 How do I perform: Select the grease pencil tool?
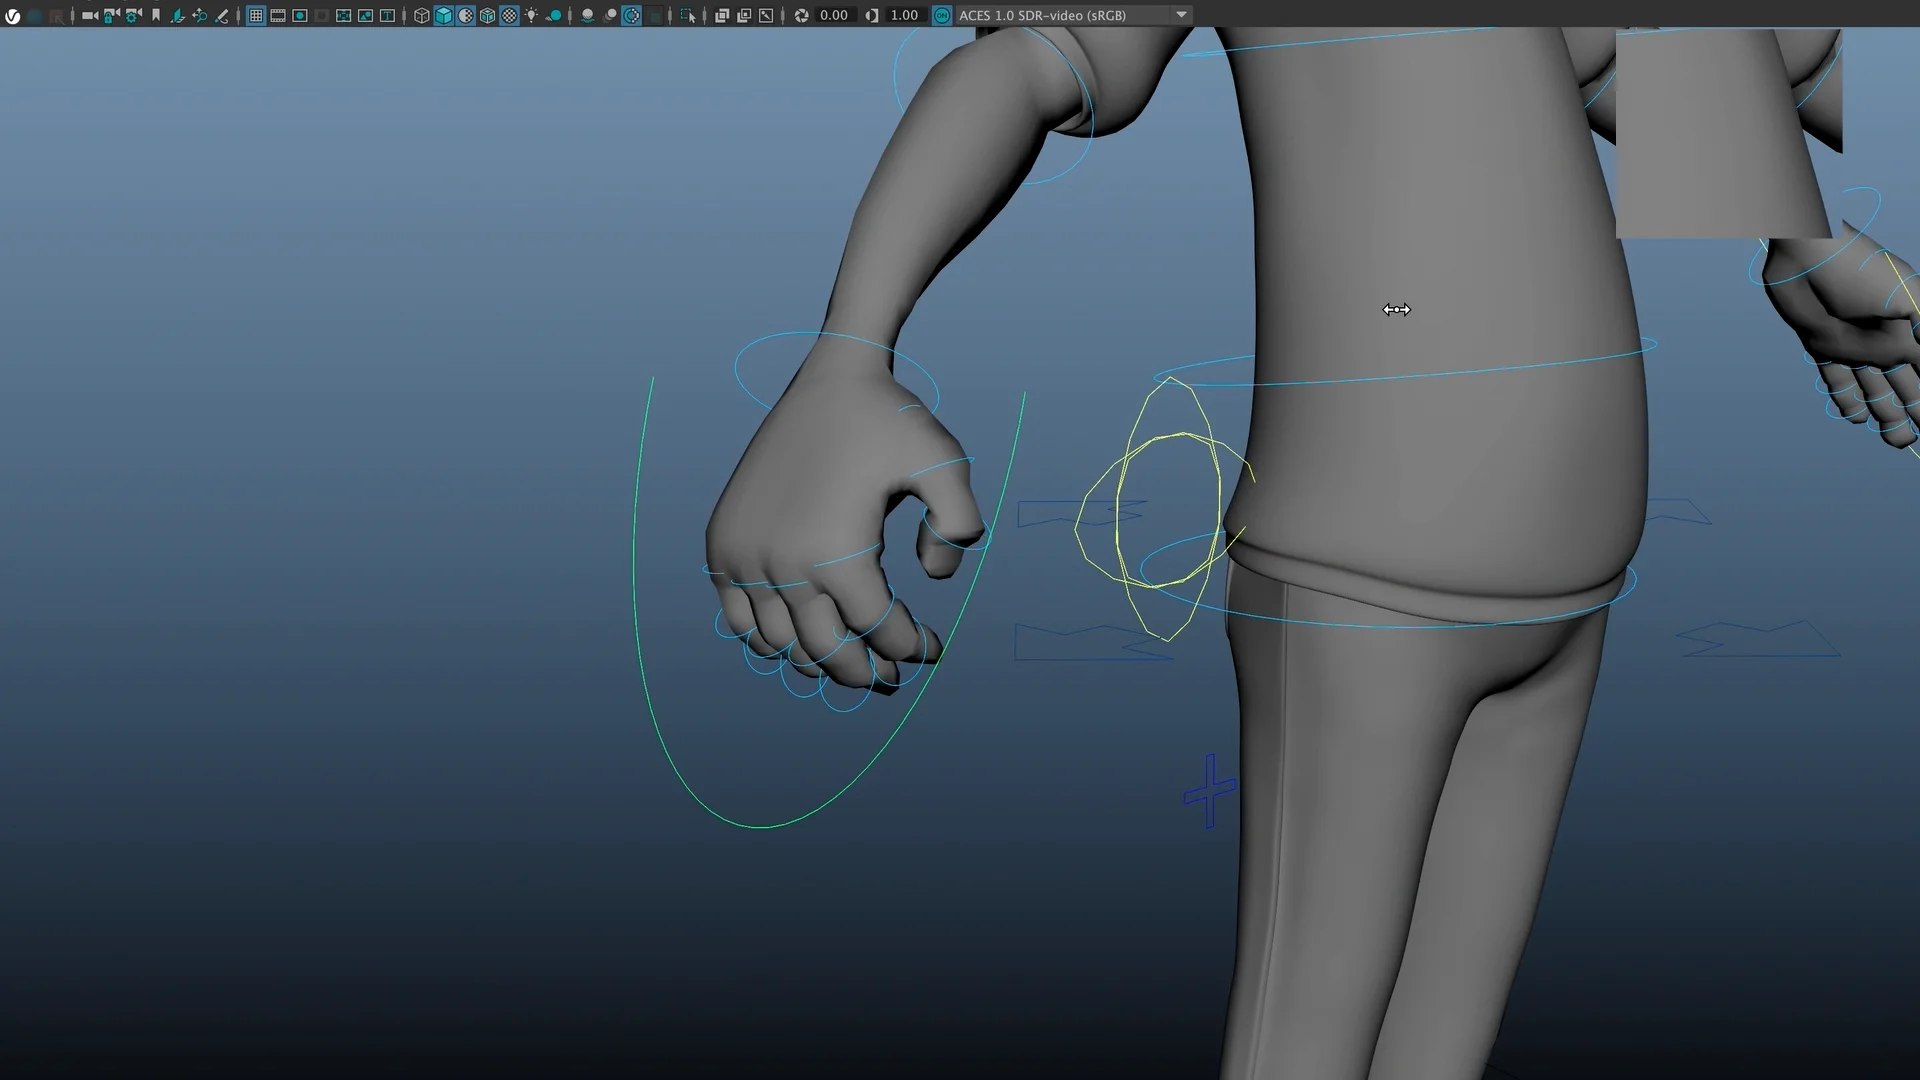[222, 15]
